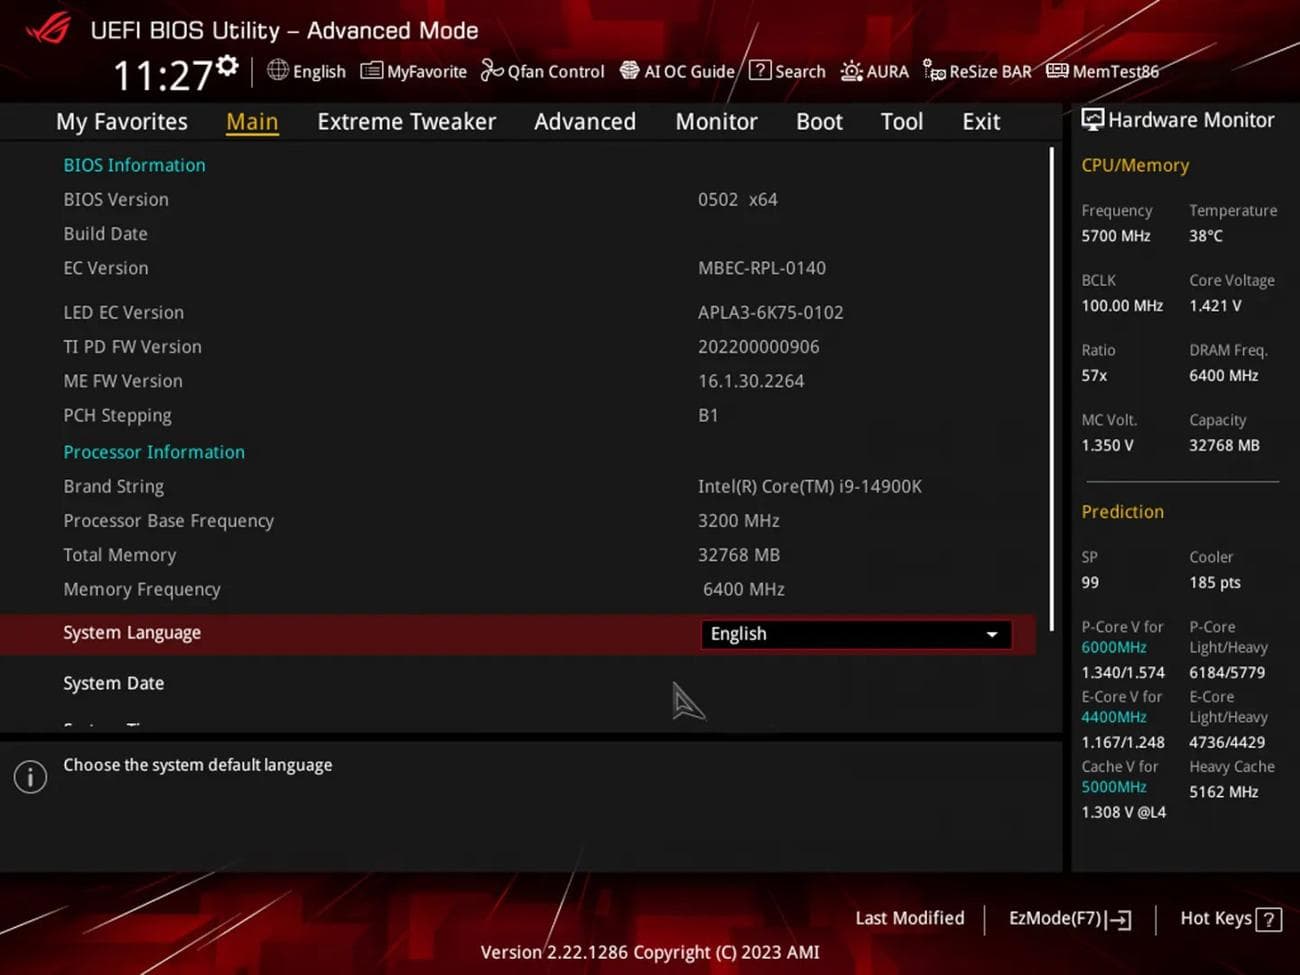Open the English language combo box
Image resolution: width=1300 pixels, height=975 pixels.
coord(855,635)
